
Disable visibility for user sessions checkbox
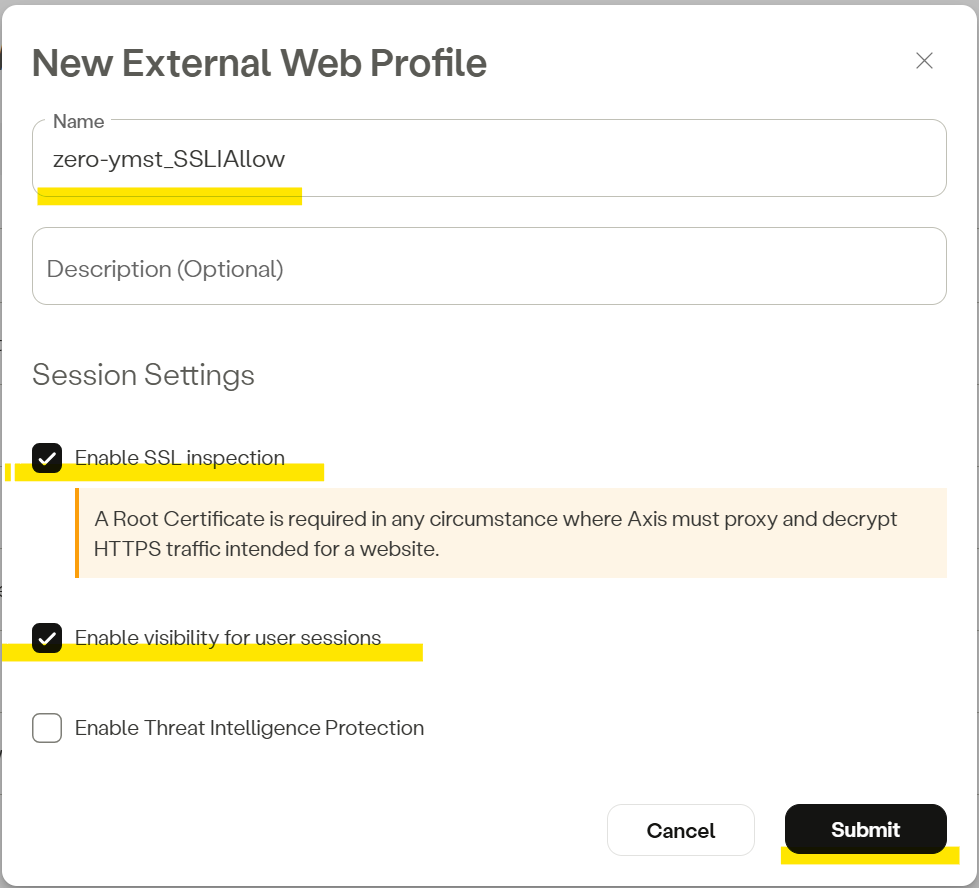coord(47,638)
